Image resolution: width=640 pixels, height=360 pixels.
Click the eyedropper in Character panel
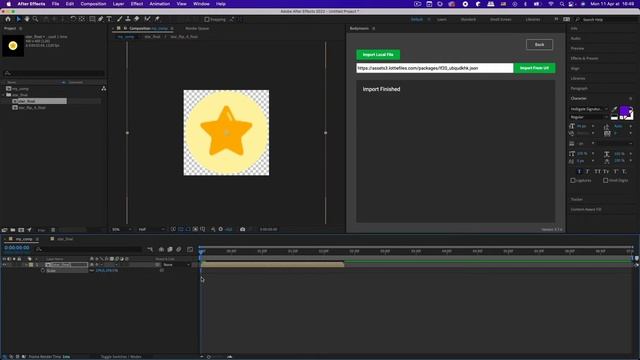(x=615, y=109)
